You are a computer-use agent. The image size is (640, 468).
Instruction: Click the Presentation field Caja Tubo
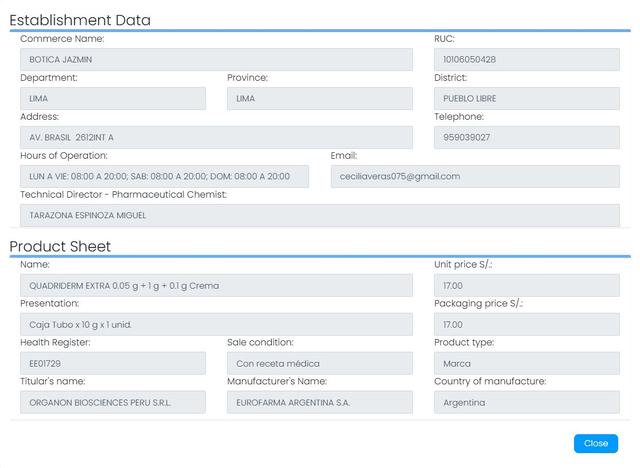[x=216, y=324]
